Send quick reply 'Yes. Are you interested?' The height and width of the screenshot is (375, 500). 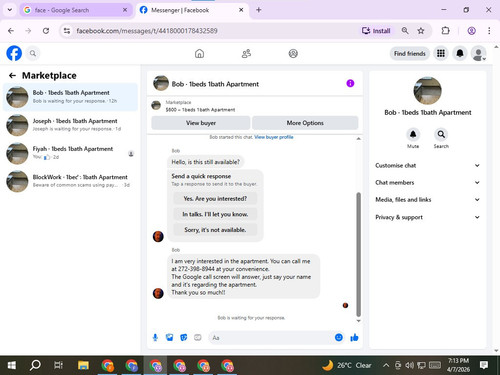click(x=215, y=199)
